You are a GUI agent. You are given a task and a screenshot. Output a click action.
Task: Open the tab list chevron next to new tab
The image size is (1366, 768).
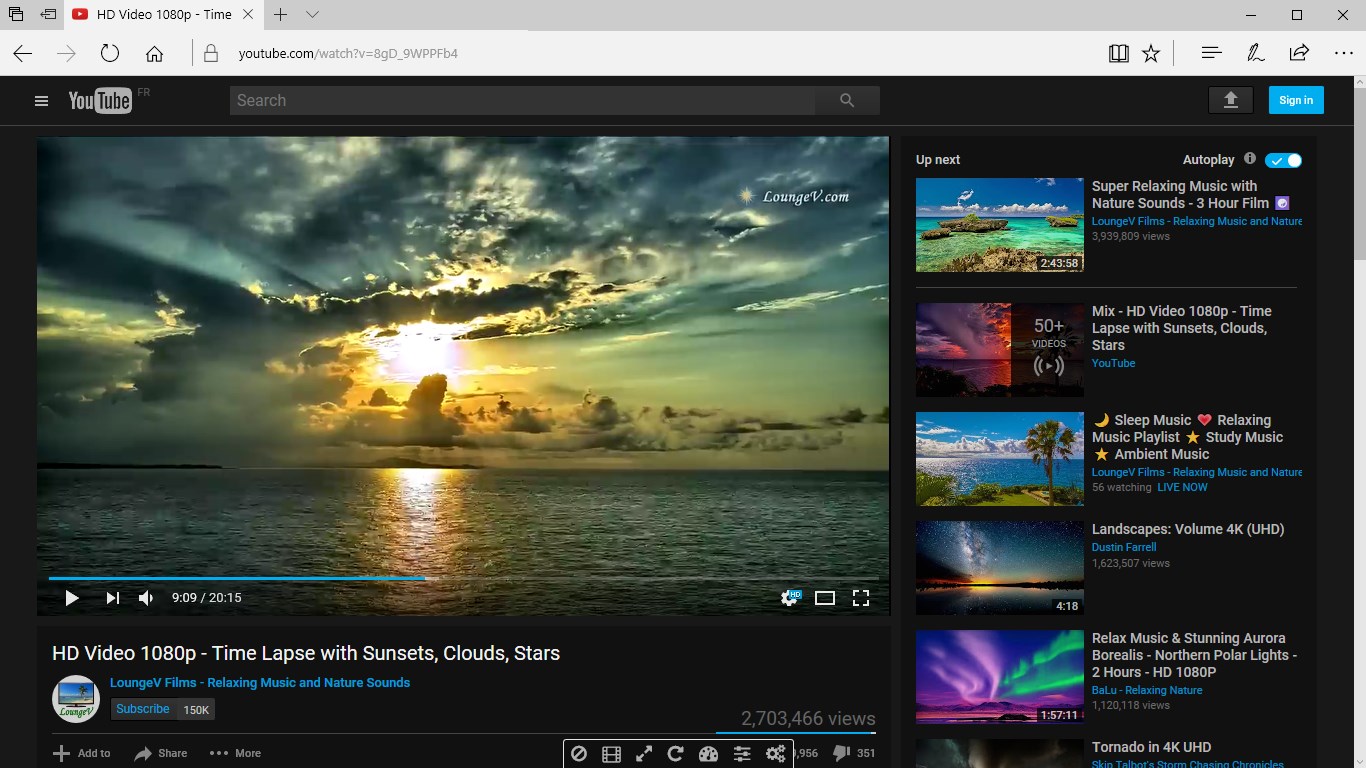click(310, 15)
